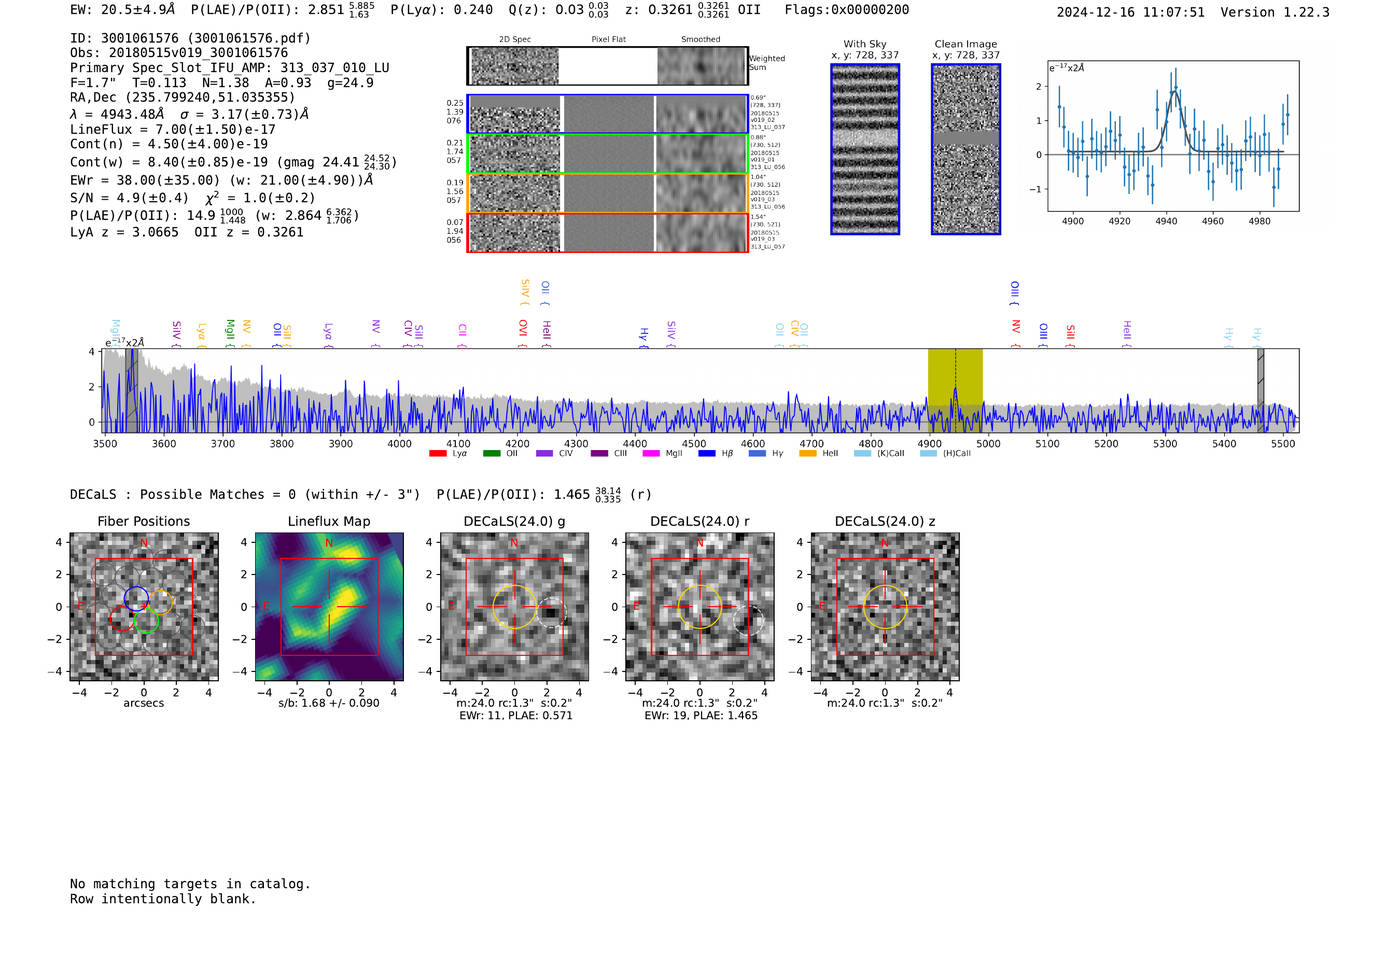Select the Weighted Sum 2D spectrum row
The height and width of the screenshot is (953, 1400).
coord(607,66)
